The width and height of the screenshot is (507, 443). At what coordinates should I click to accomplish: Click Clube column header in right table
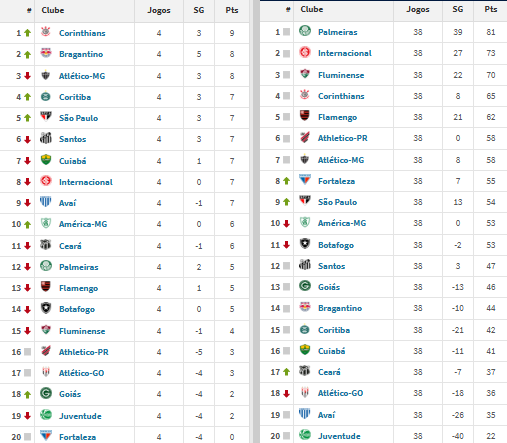312,9
